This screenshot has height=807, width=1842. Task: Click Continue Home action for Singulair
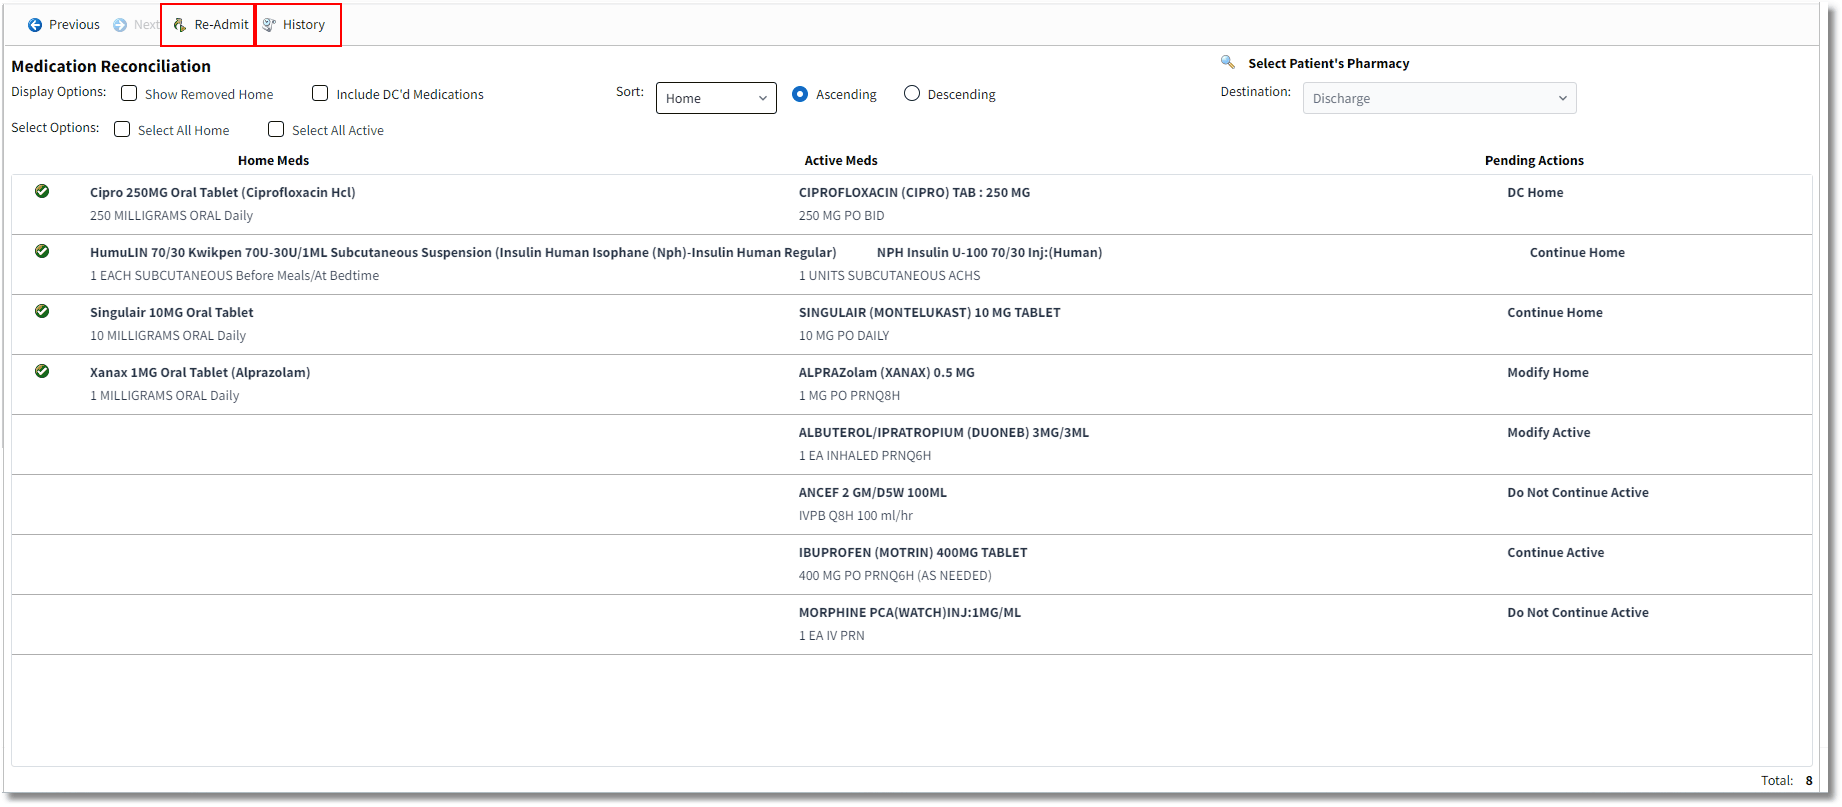(1555, 313)
